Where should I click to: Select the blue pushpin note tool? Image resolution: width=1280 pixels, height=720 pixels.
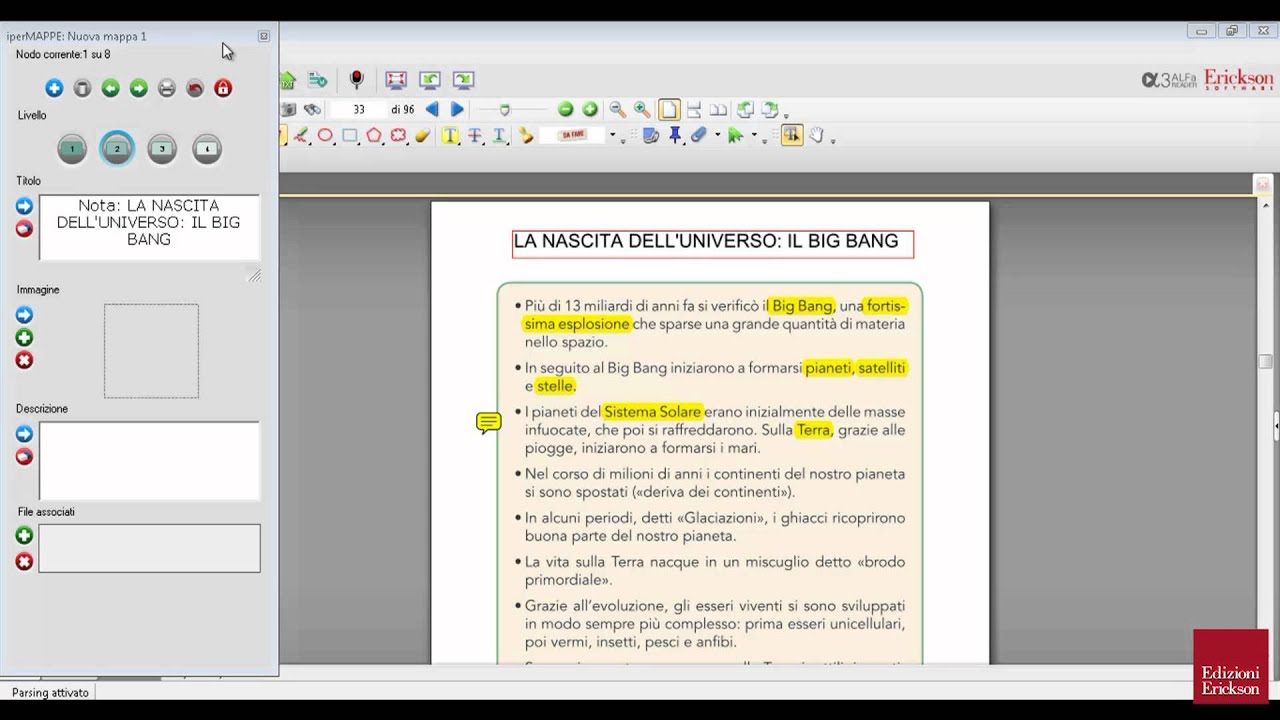pos(675,136)
